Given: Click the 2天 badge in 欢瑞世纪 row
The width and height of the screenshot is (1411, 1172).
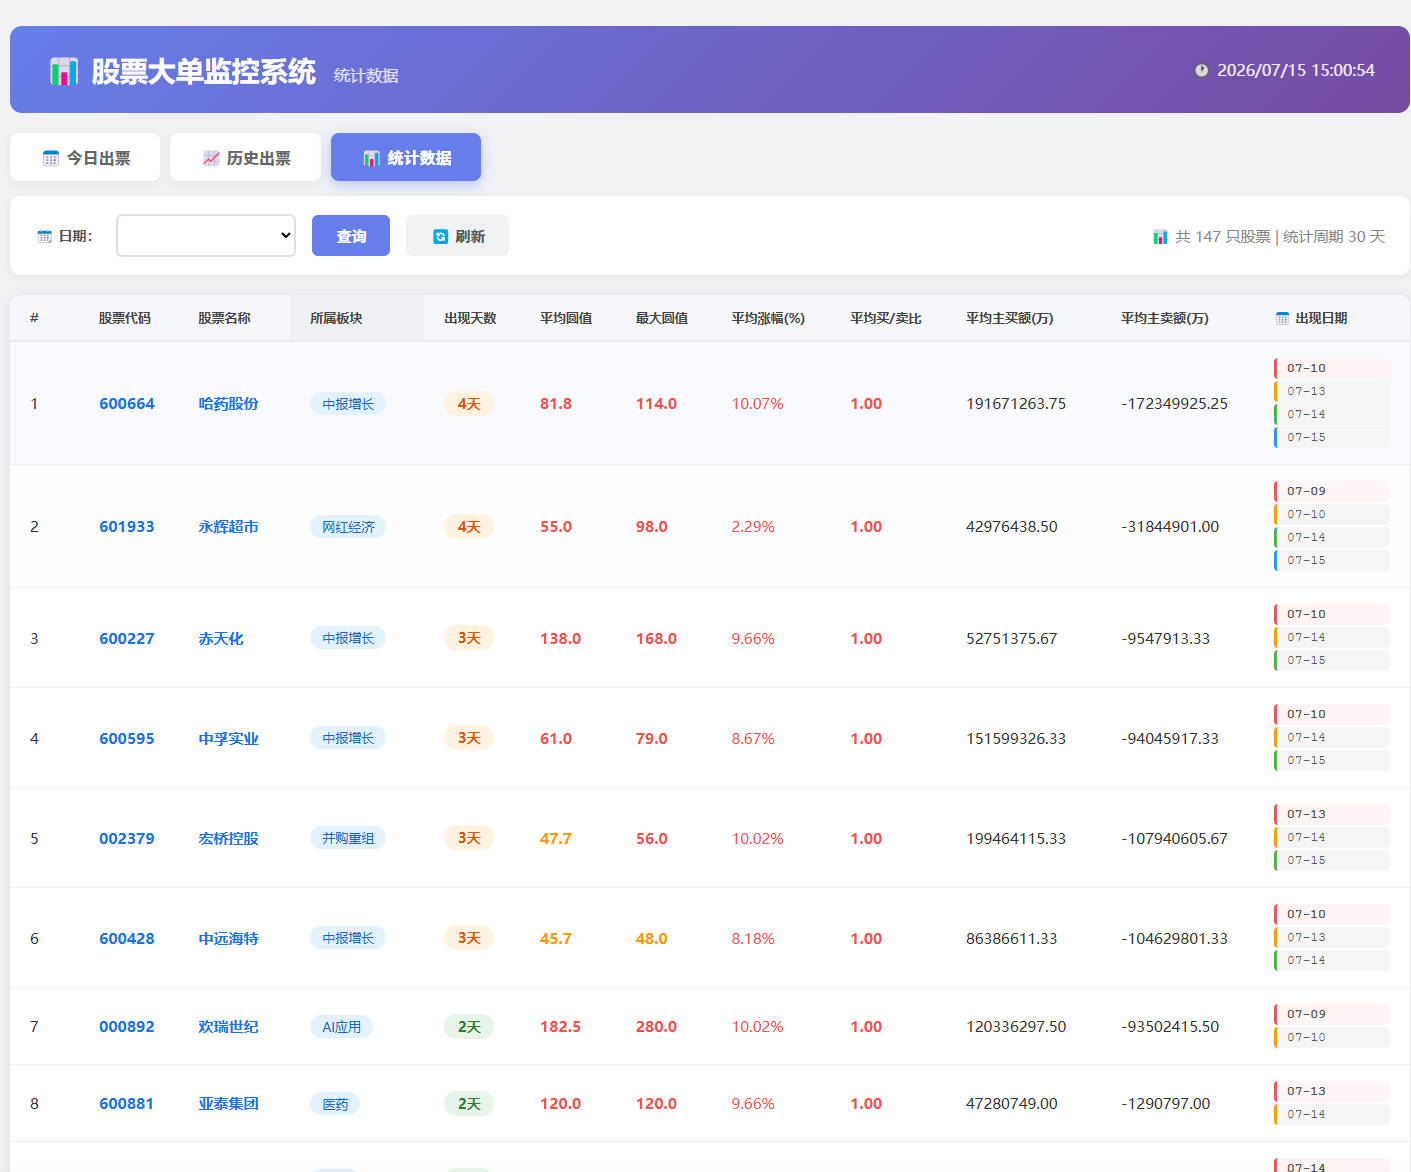Looking at the screenshot, I should click(x=469, y=1026).
